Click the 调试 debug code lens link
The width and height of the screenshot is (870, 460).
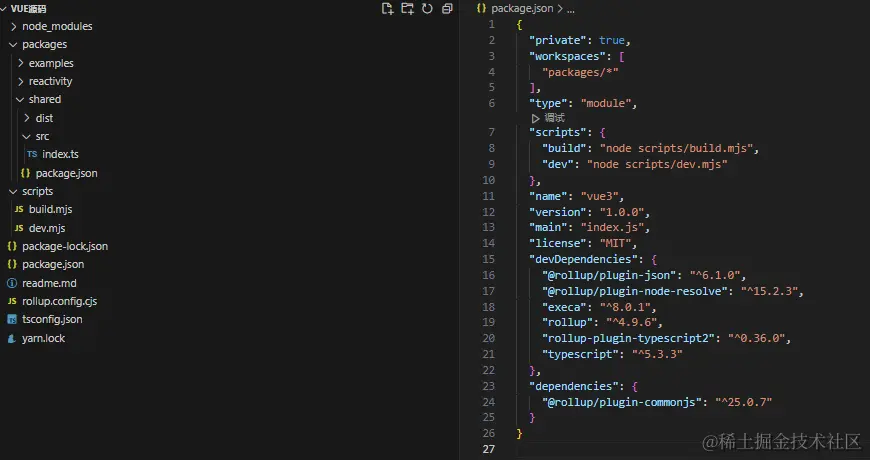[x=554, y=118]
